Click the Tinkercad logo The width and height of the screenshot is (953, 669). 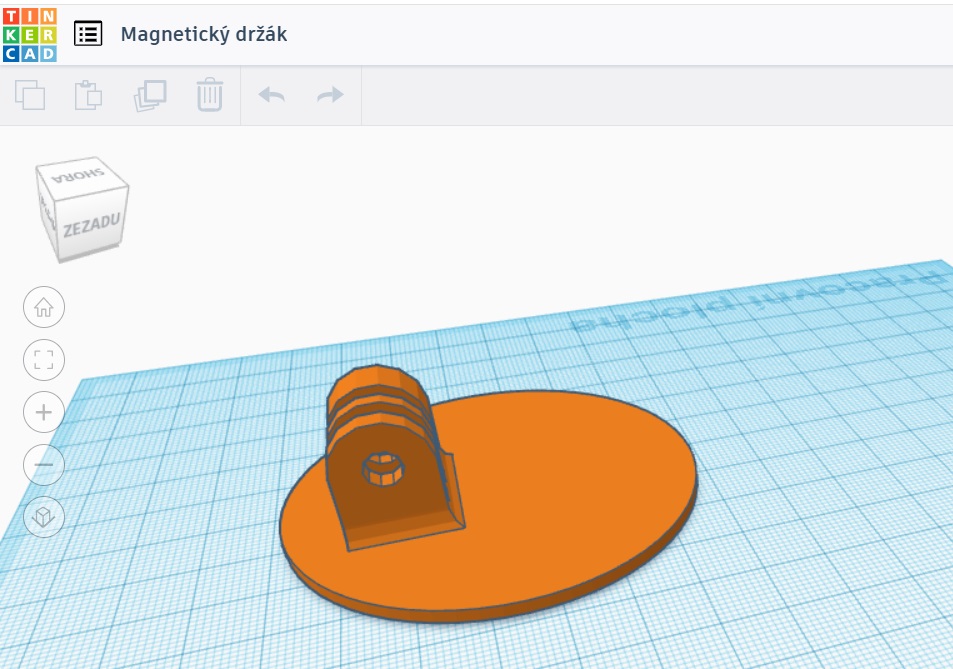31,33
